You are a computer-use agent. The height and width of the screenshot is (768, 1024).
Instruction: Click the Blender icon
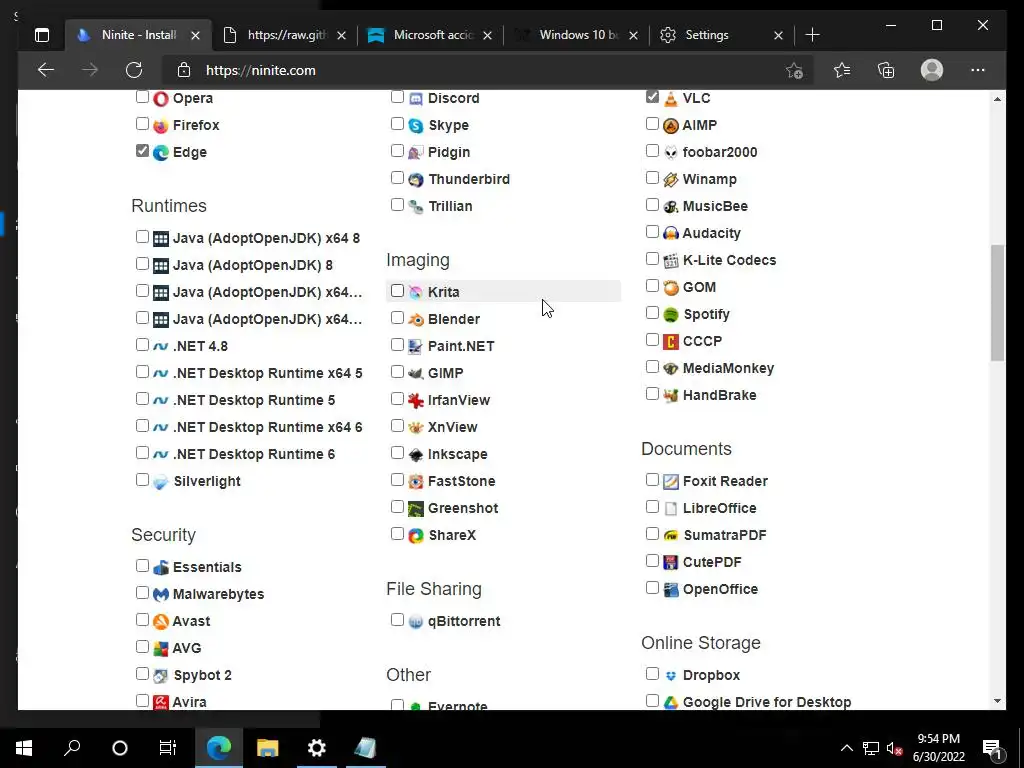(x=416, y=319)
